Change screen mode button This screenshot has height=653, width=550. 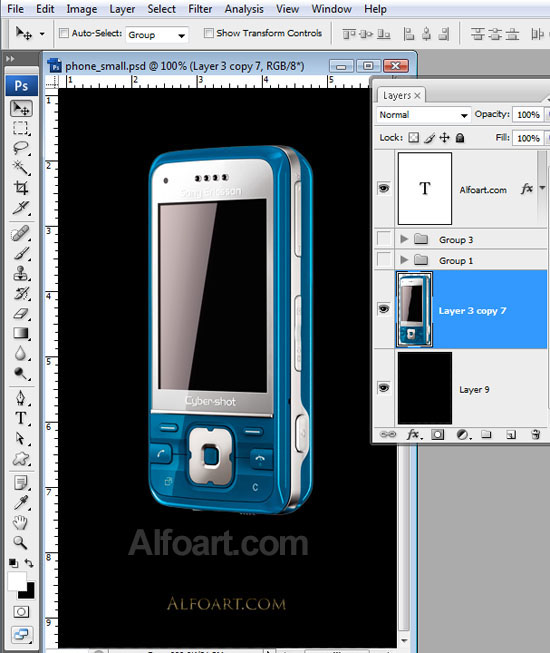(21, 634)
